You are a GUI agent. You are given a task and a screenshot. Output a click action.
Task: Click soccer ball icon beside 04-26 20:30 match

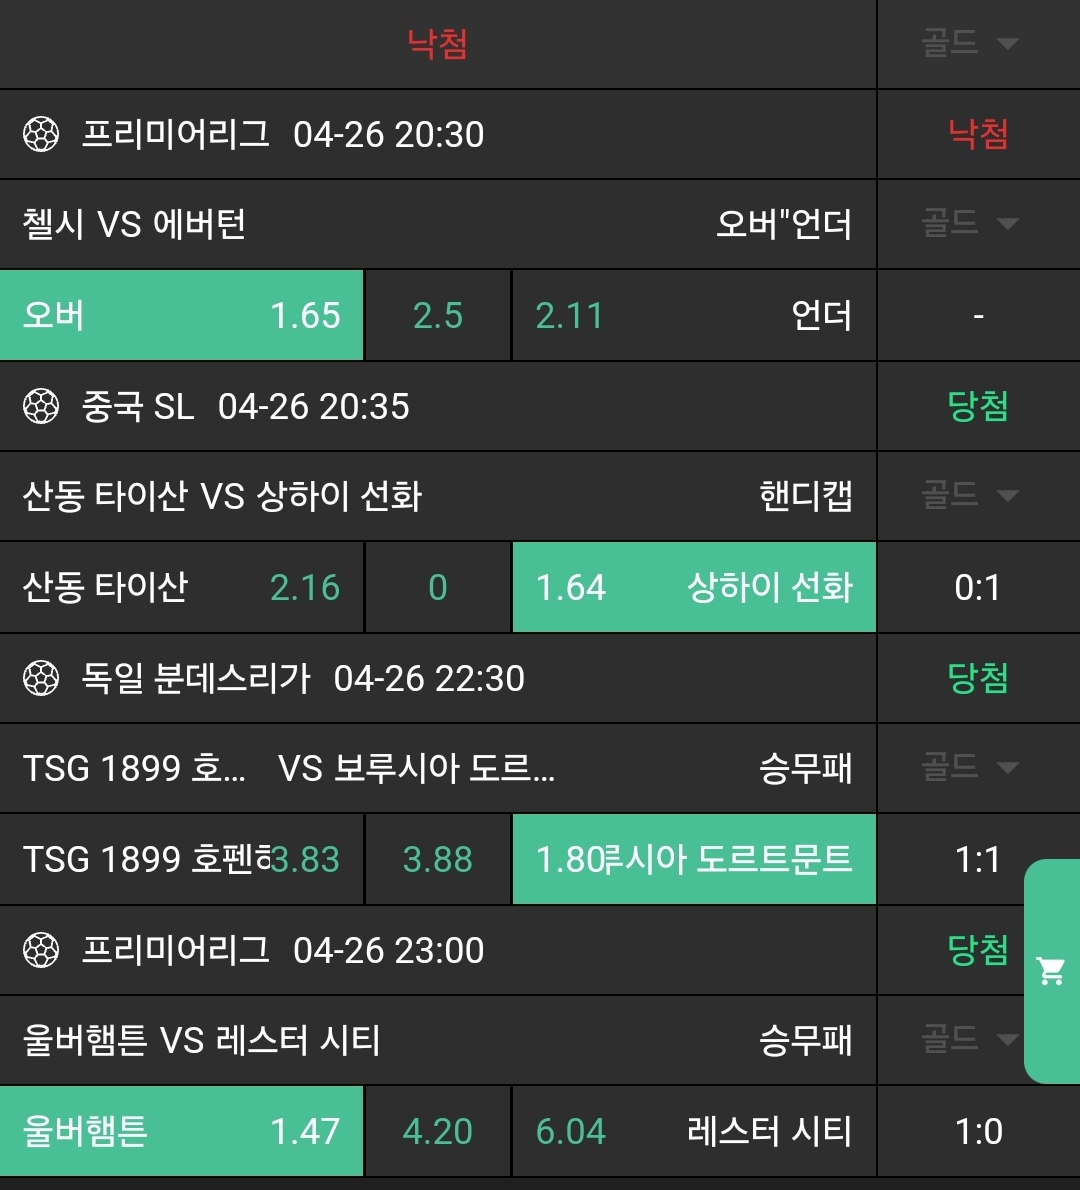pos(41,134)
